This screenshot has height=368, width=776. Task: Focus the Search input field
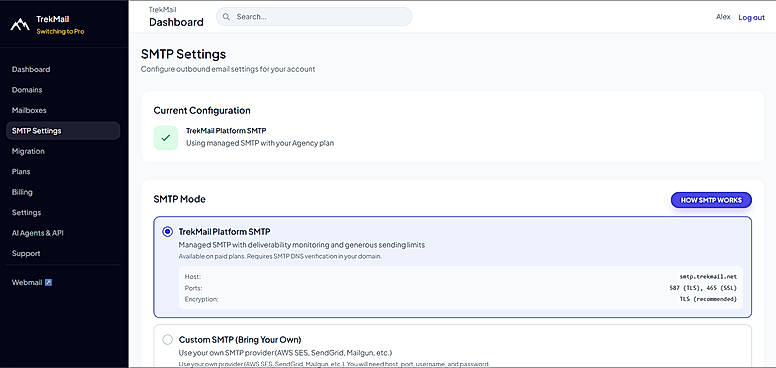314,17
